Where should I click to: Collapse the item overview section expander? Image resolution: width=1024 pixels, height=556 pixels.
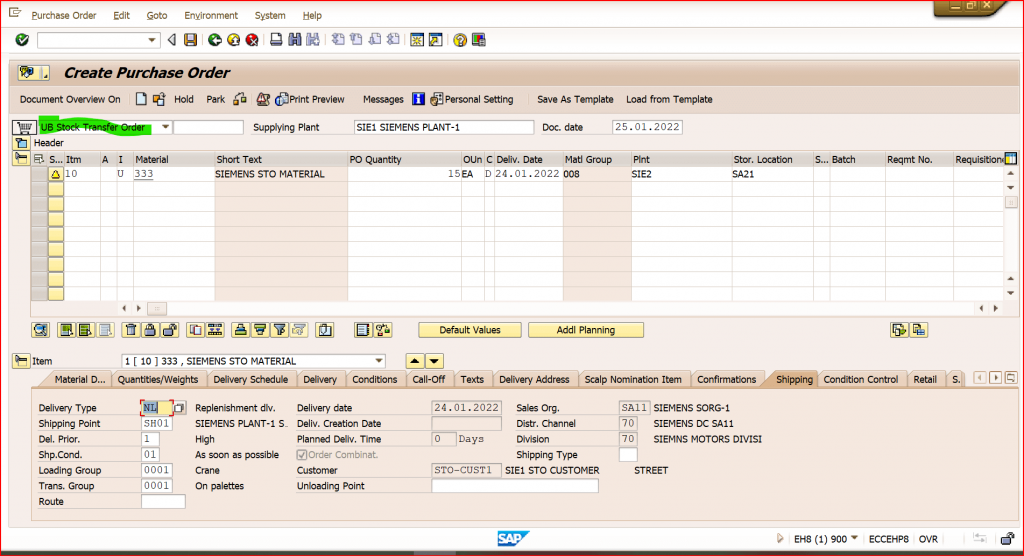click(x=22, y=158)
